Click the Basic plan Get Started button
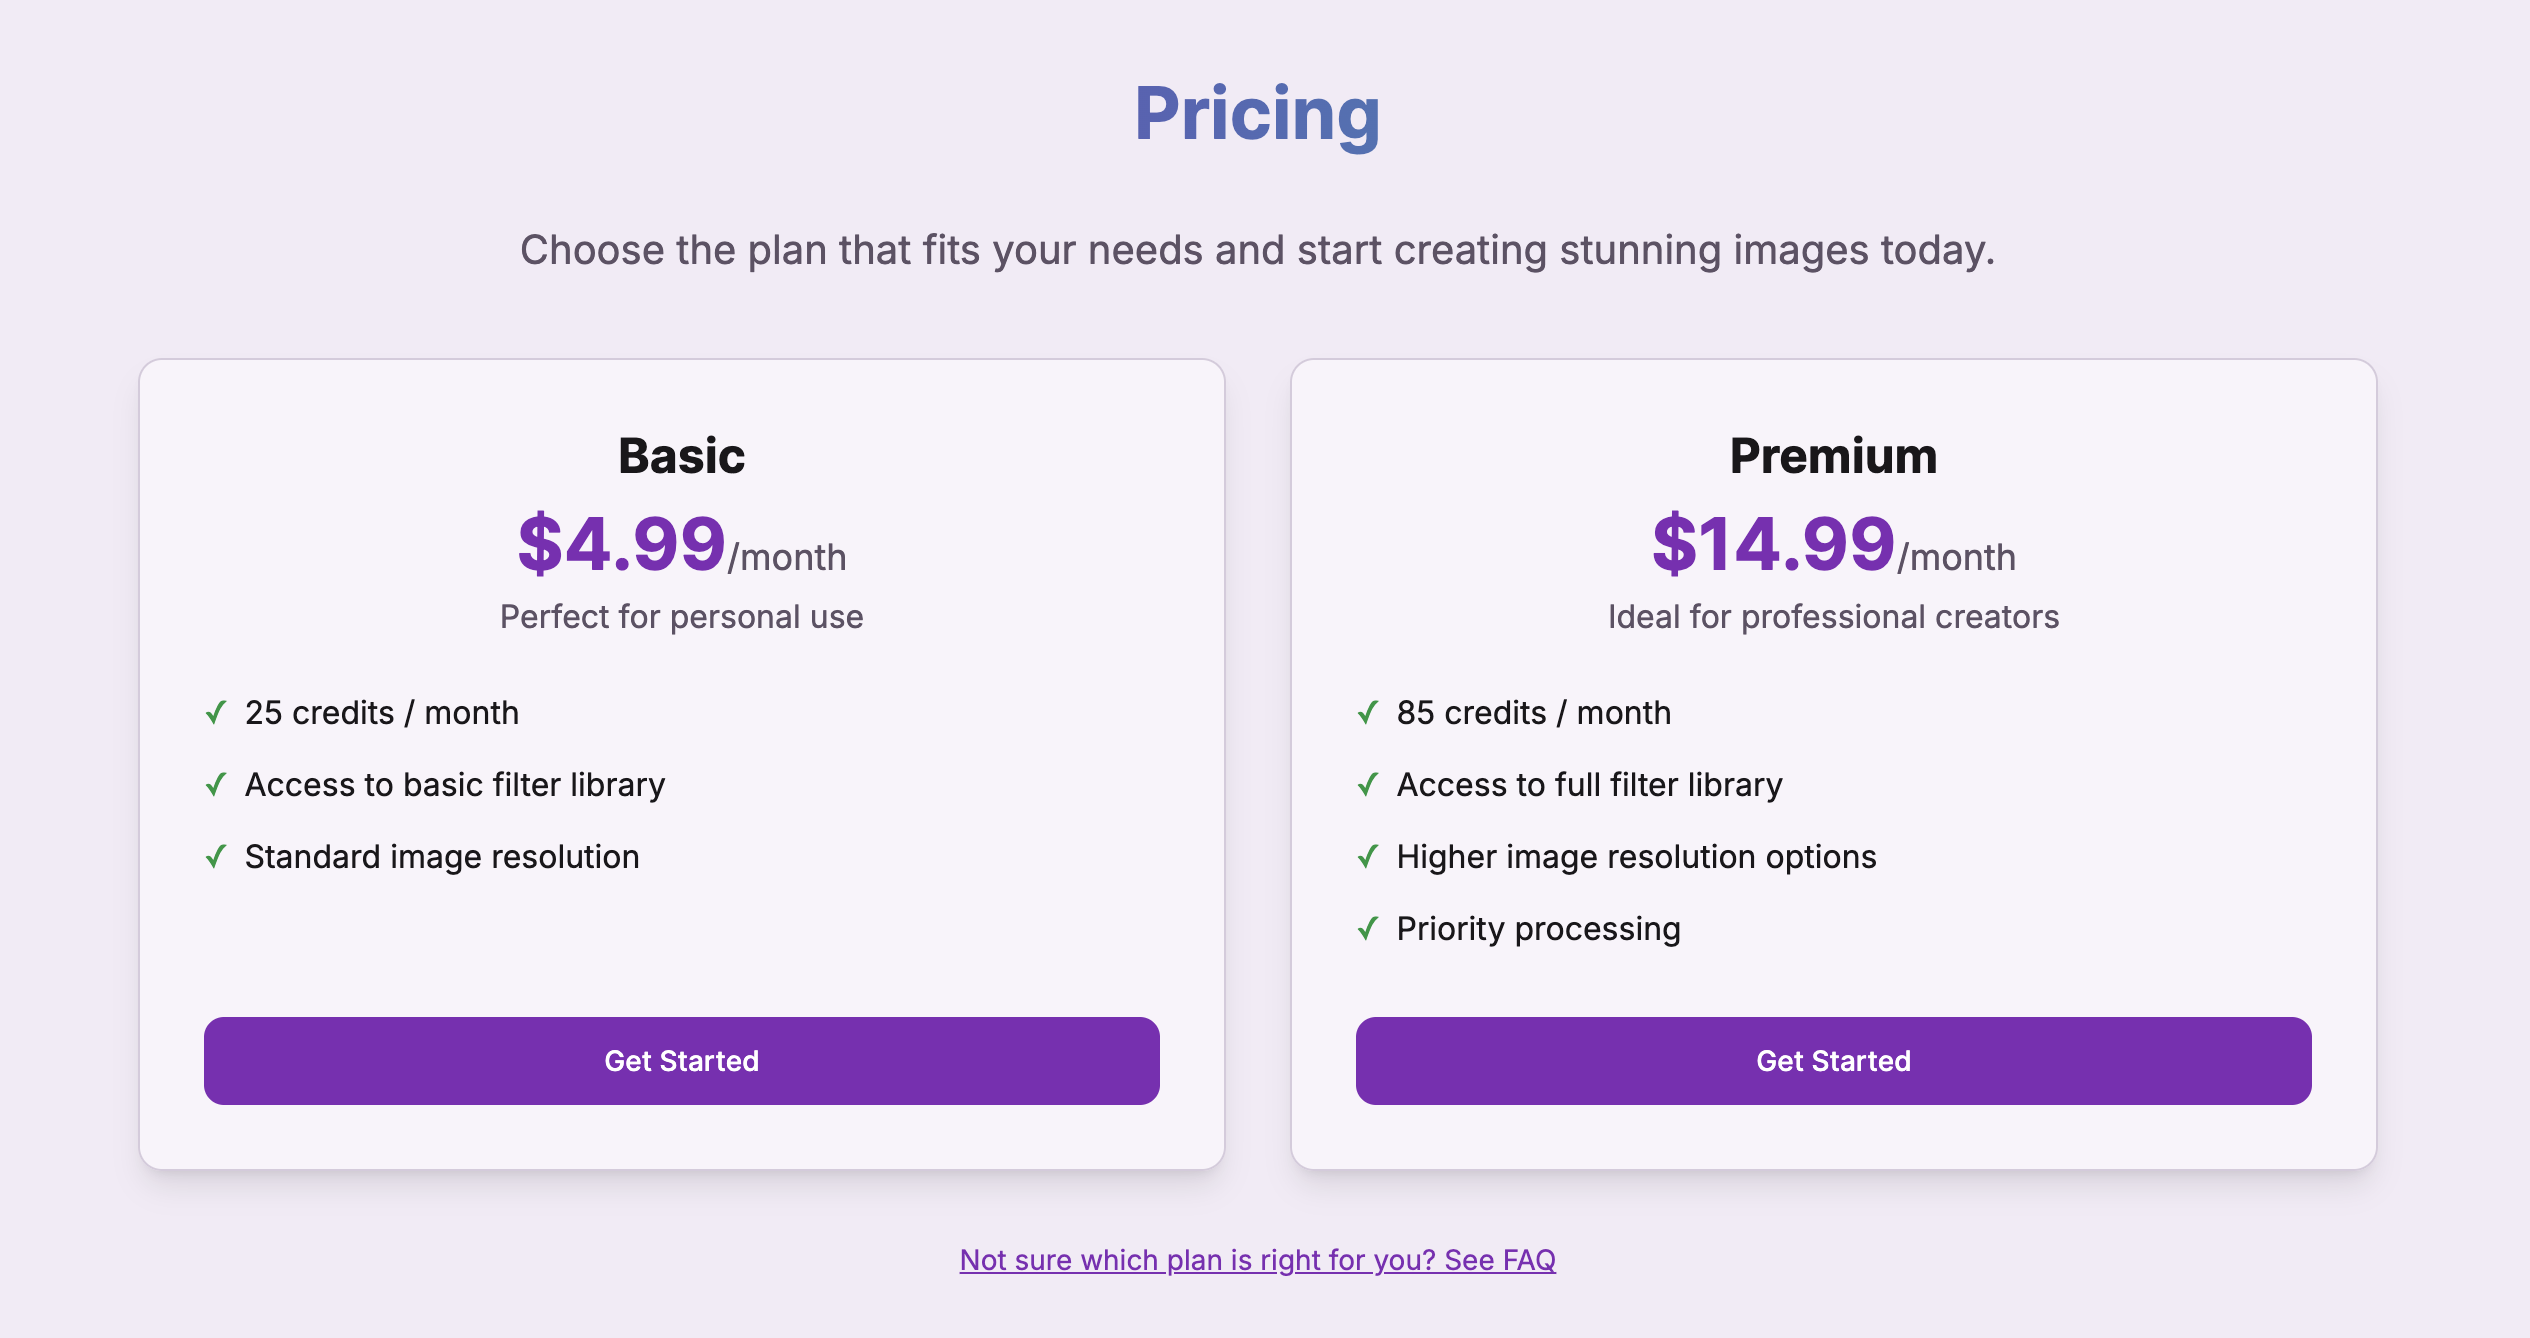The image size is (2530, 1338). (x=681, y=1060)
